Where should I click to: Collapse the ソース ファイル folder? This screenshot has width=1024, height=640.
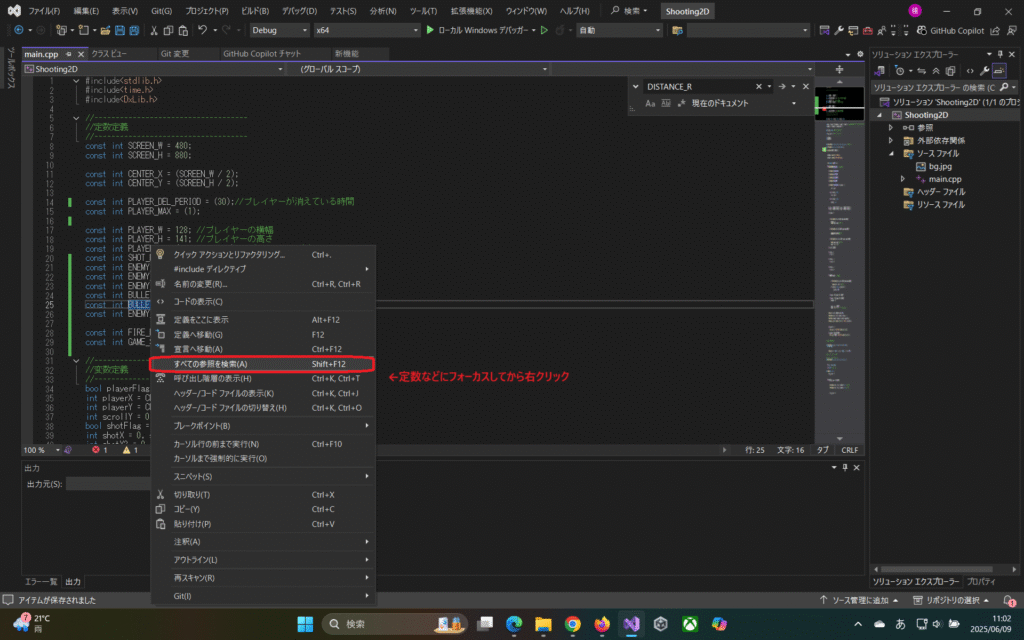pos(890,153)
